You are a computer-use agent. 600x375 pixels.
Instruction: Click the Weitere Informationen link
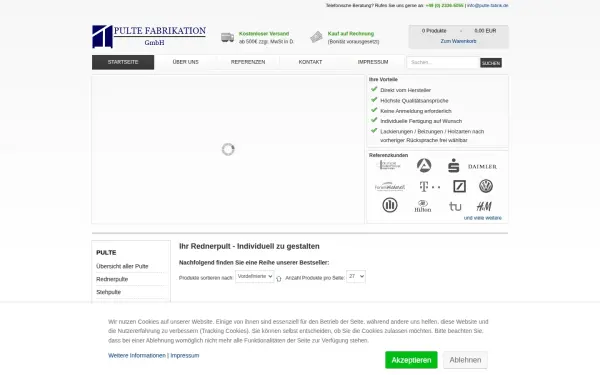[x=137, y=355]
